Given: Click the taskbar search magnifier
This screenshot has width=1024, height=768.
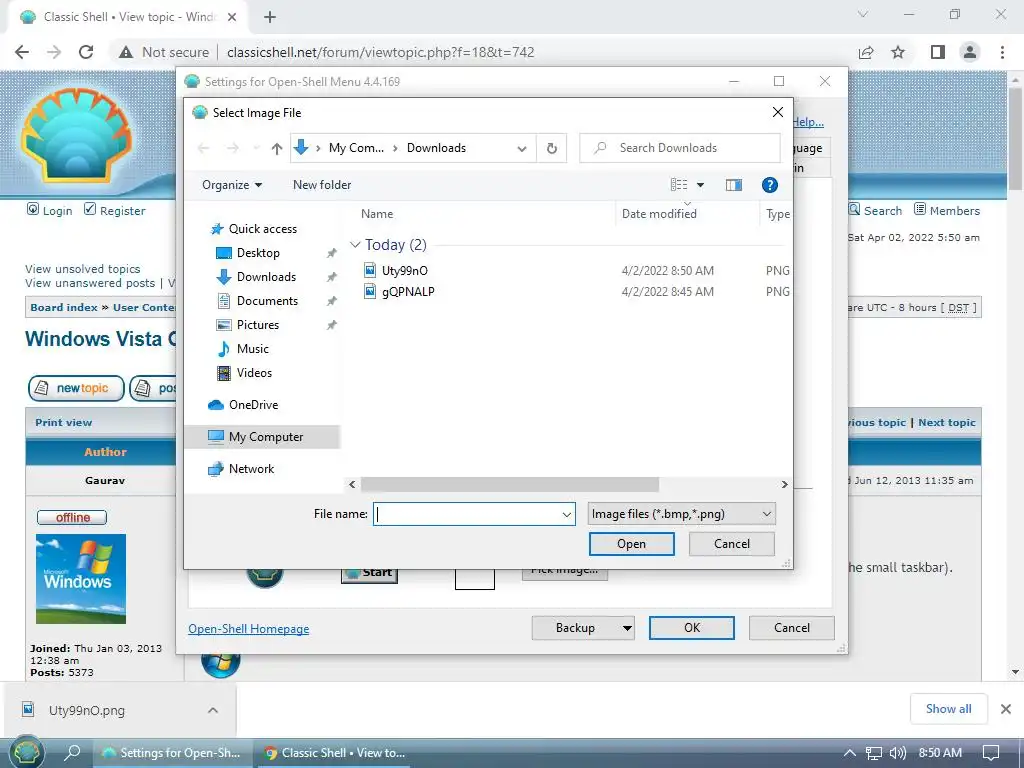Looking at the screenshot, I should 72,752.
